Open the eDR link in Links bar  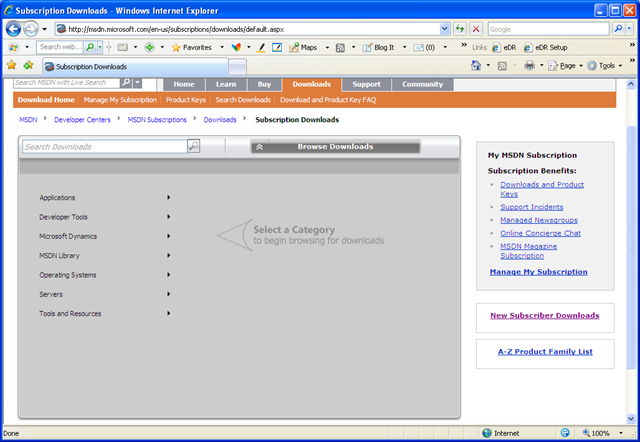point(504,47)
